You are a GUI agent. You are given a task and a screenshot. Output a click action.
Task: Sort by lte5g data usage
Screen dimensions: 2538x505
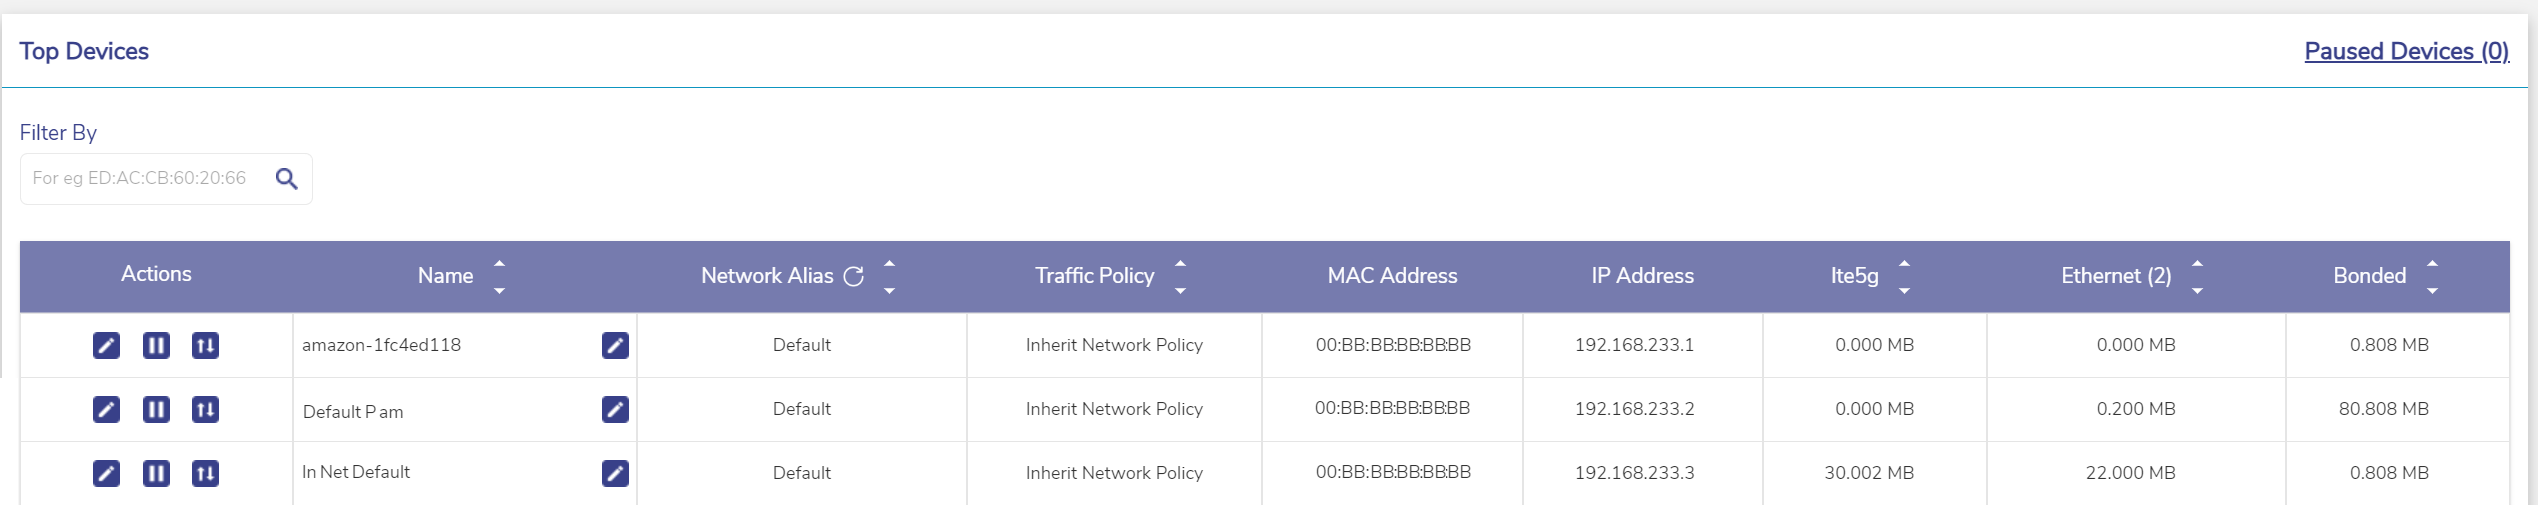click(1904, 276)
